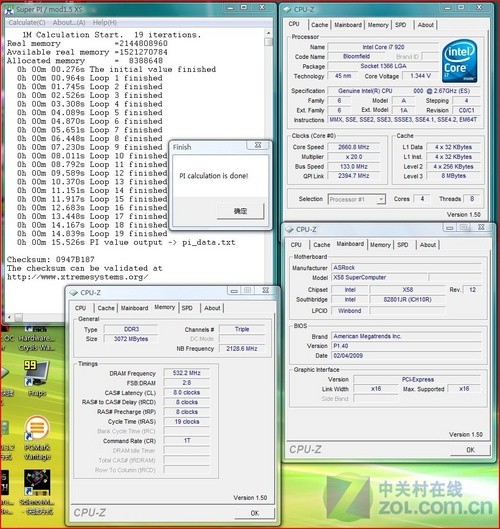Switch to Memory tab in CPU-Z processor window
This screenshot has width=500, height=529.
(378, 25)
